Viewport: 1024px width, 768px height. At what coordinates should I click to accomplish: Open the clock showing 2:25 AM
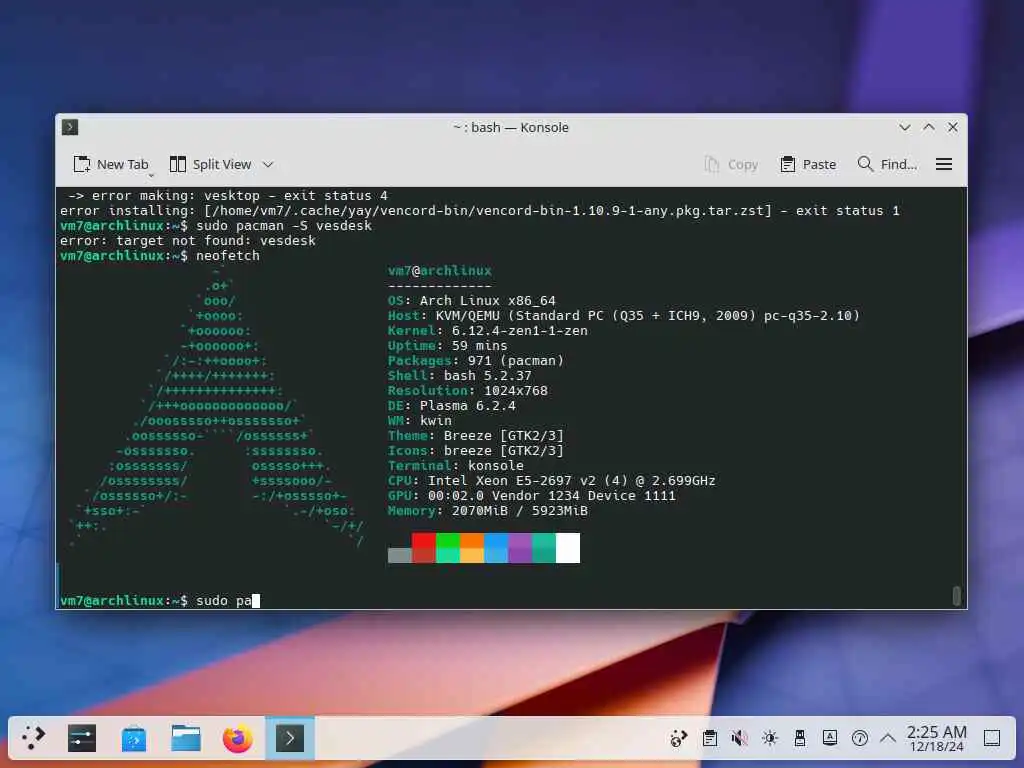tap(936, 738)
